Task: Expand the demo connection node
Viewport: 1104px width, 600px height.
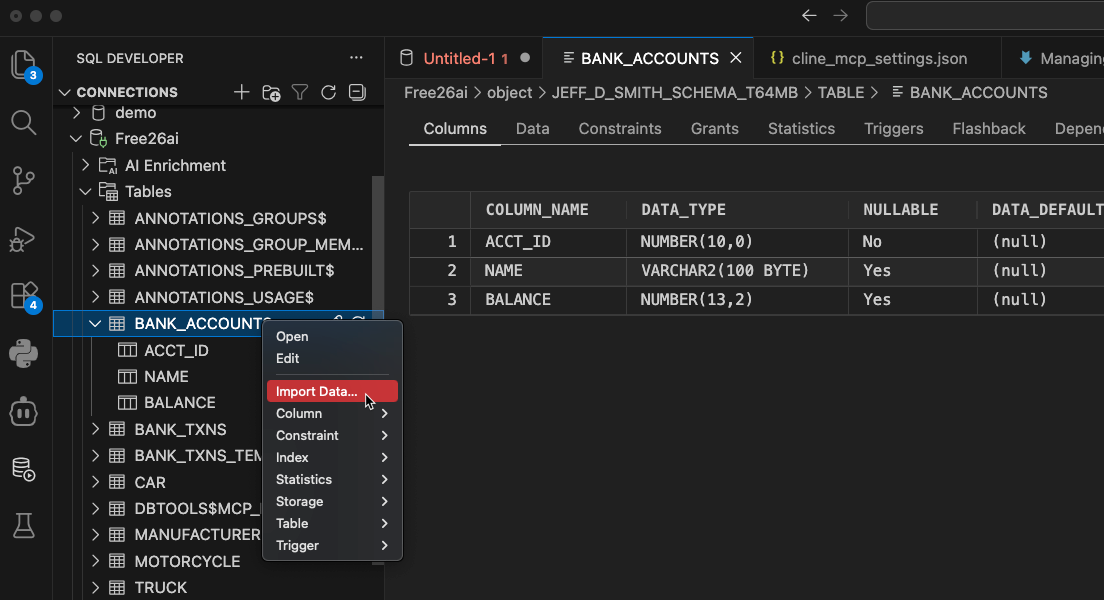Action: 76,113
